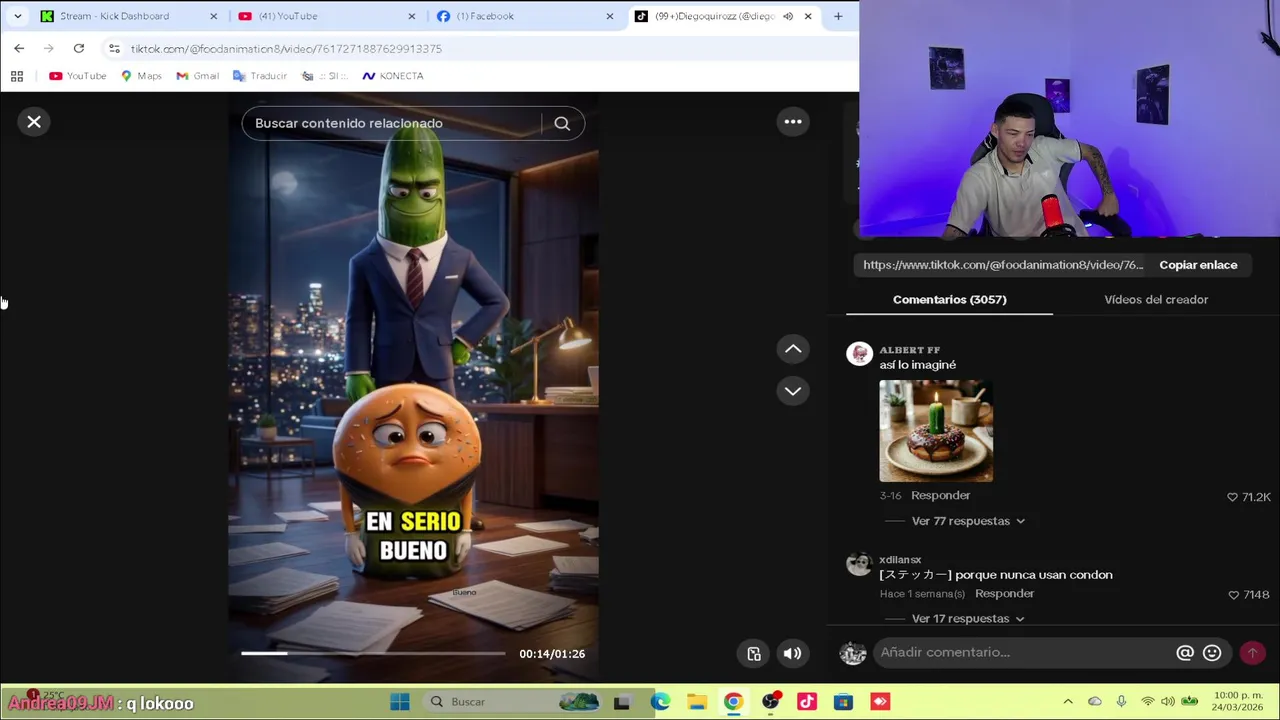This screenshot has height=720, width=1280.
Task: Open Microsoft Store from taskbar
Action: (843, 702)
